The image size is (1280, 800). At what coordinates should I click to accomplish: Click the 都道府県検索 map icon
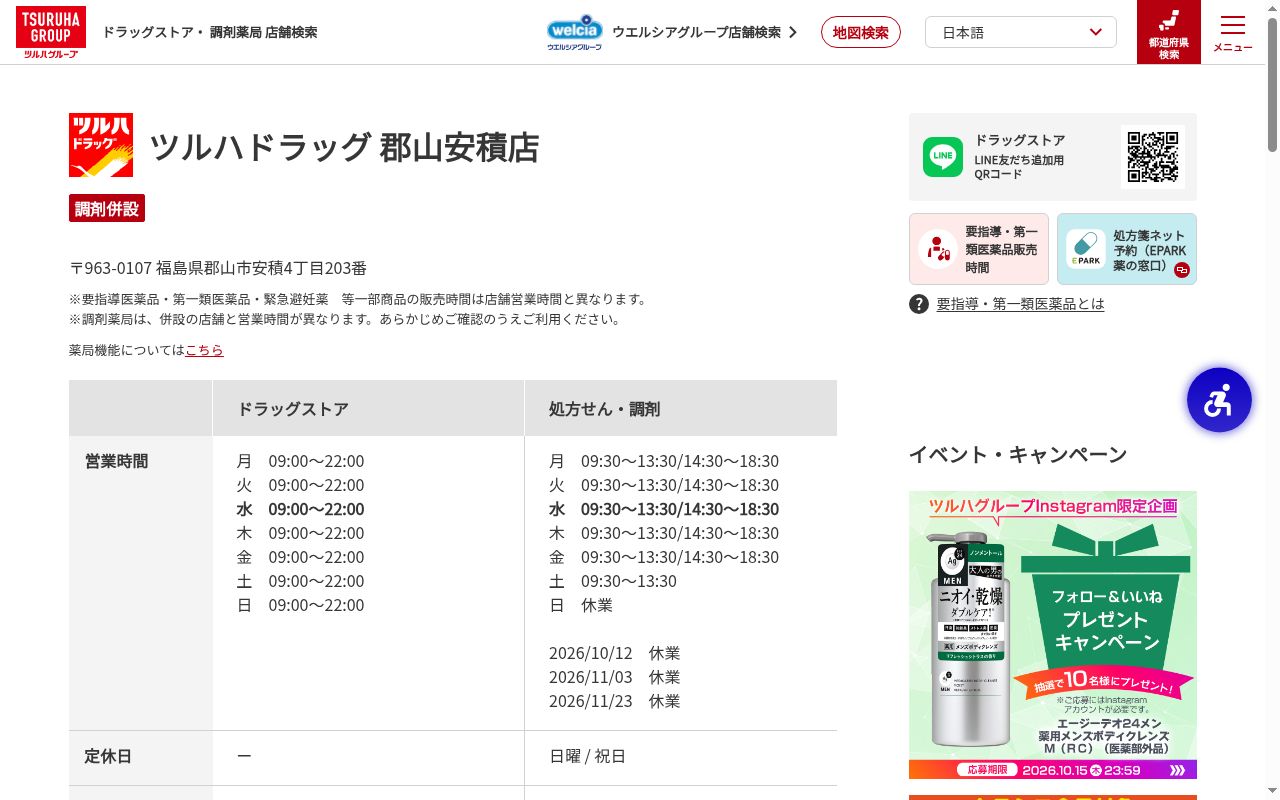[x=1168, y=32]
